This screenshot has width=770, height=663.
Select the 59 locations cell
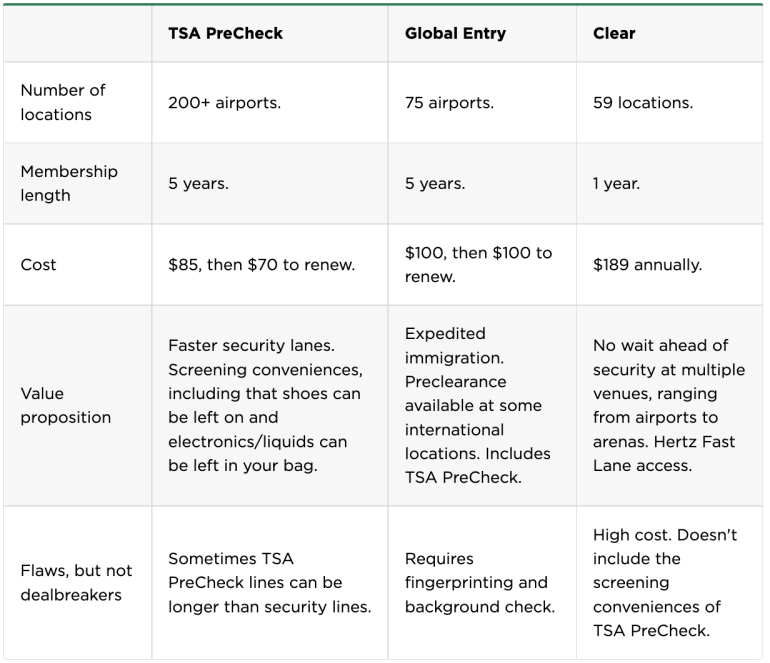click(642, 102)
